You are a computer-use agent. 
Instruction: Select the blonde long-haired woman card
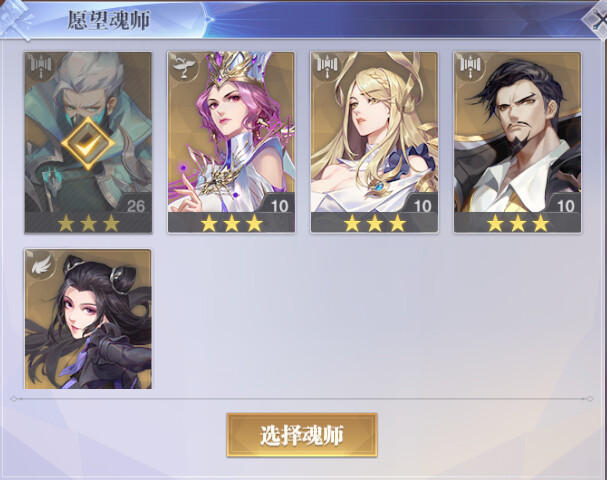point(374,142)
